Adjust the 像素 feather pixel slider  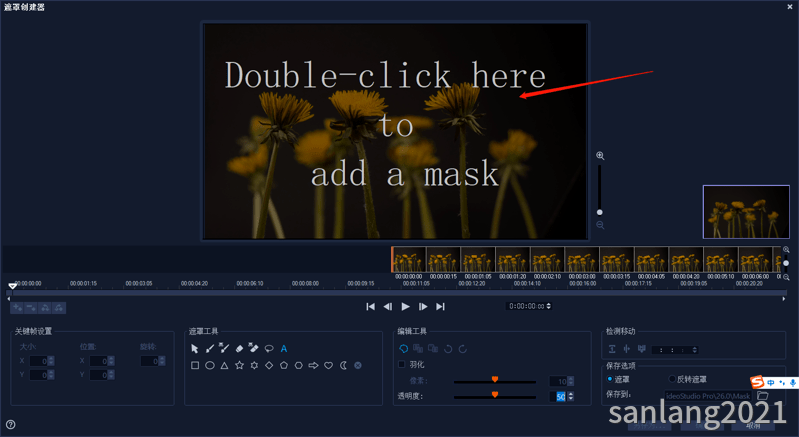pyautogui.click(x=494, y=380)
